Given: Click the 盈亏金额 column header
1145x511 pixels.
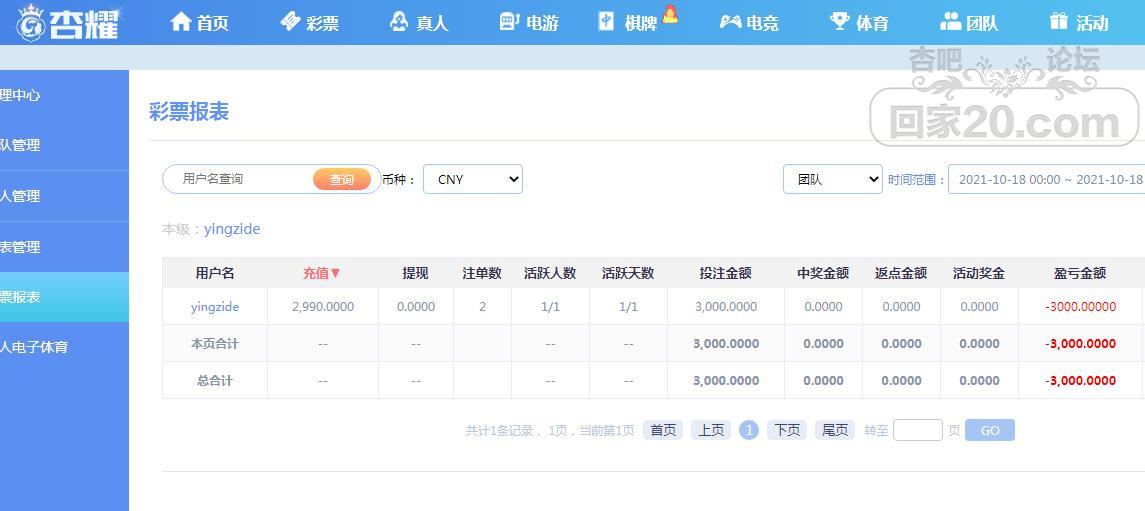Looking at the screenshot, I should (1080, 273).
